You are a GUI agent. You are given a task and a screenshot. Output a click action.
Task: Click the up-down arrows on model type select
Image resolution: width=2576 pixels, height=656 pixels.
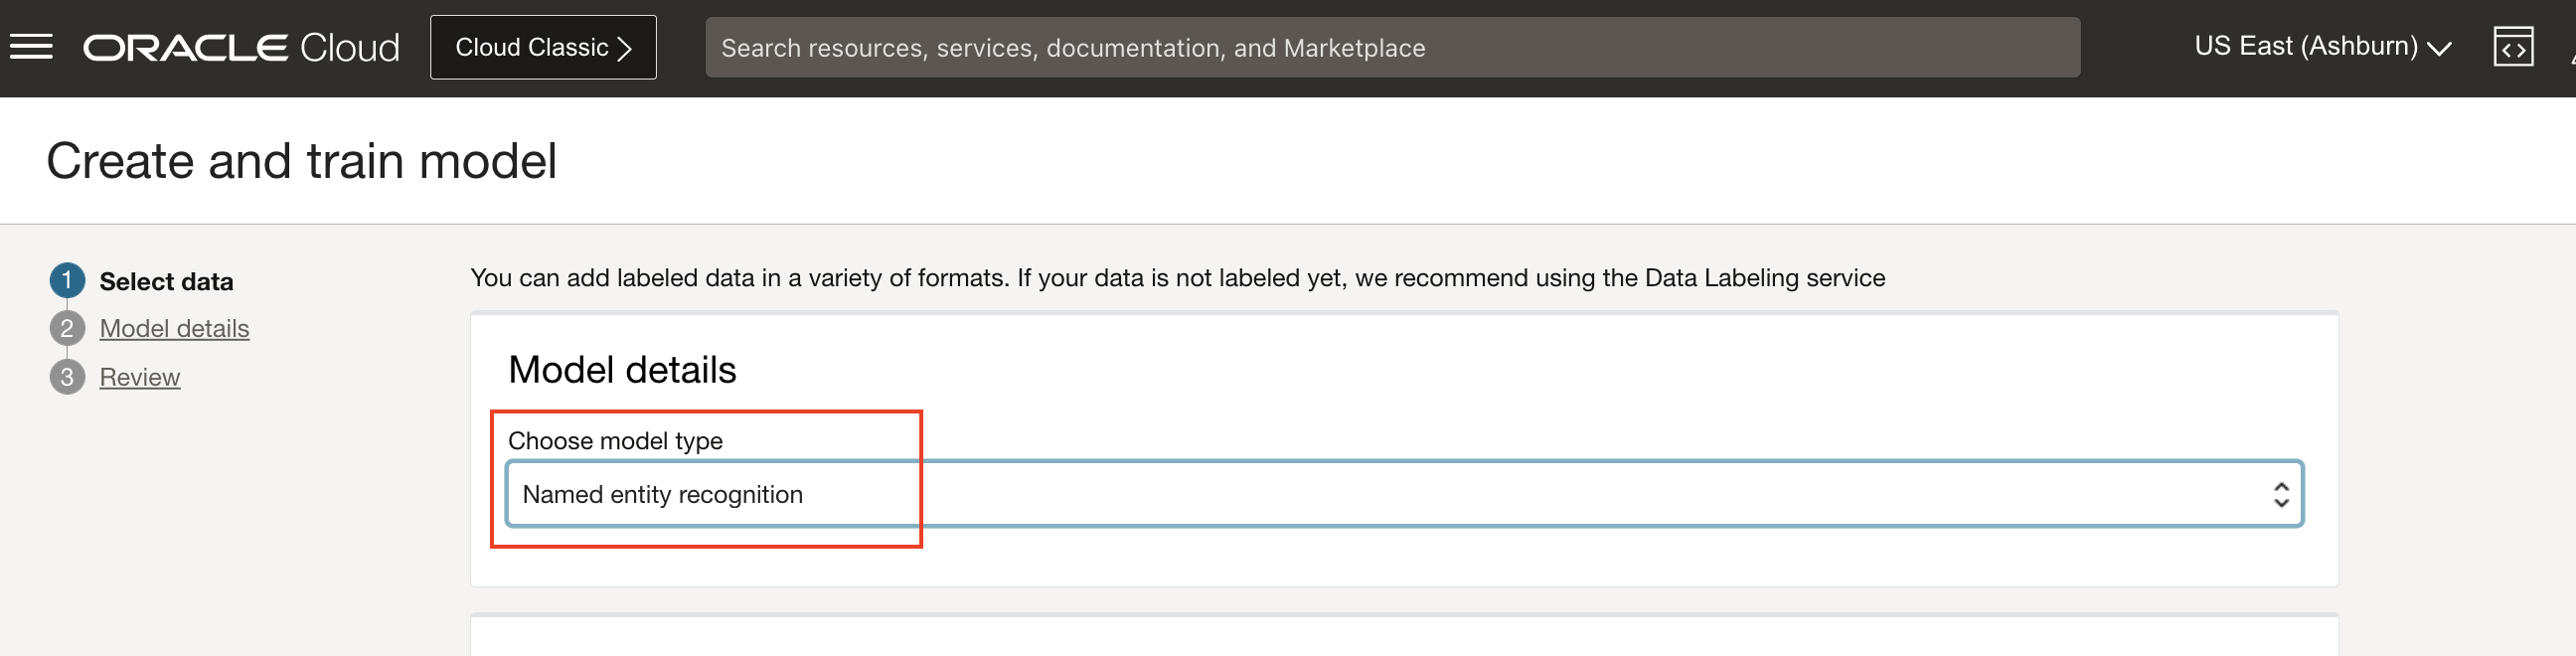(2280, 494)
